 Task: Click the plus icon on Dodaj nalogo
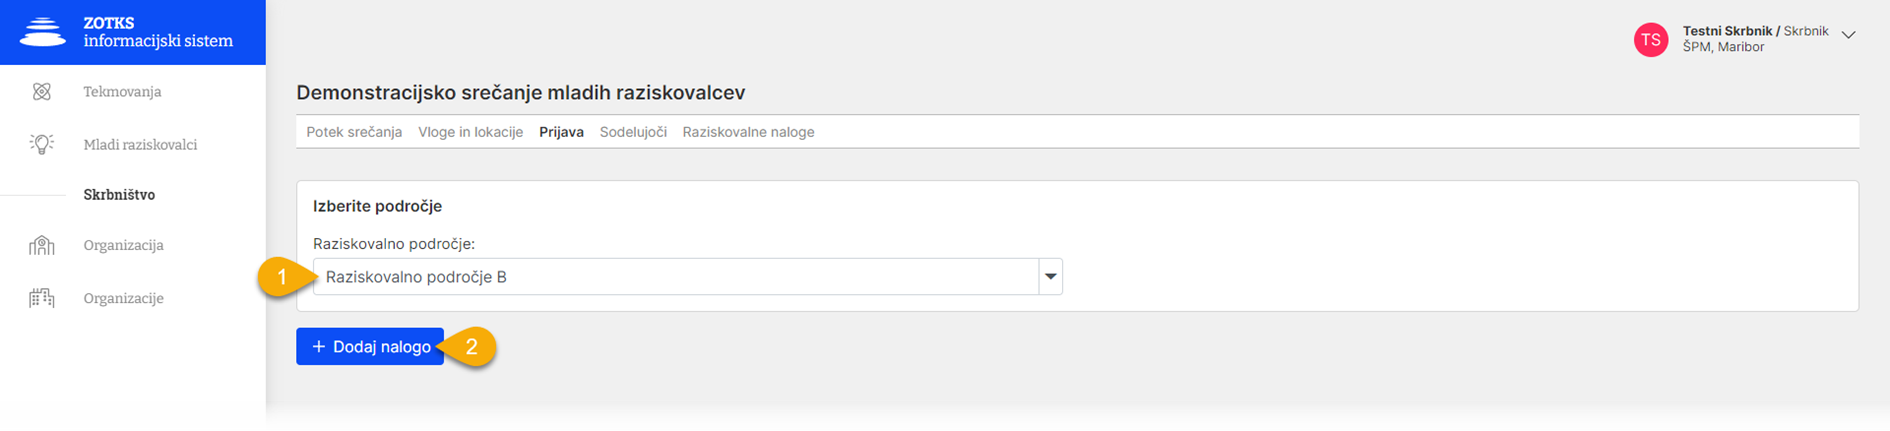pyautogui.click(x=319, y=347)
